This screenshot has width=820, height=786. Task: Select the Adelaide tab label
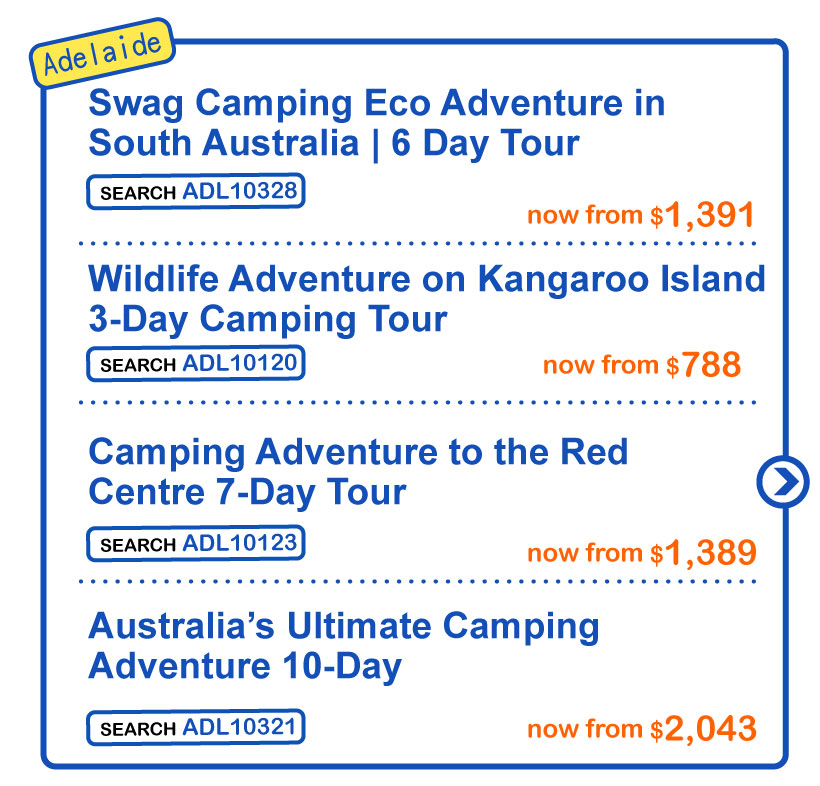tap(104, 57)
